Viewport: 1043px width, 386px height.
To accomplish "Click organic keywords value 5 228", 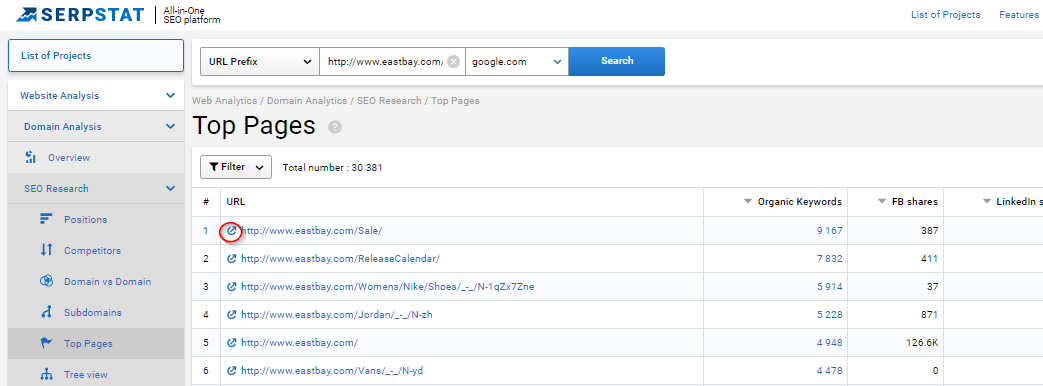I will pyautogui.click(x=829, y=315).
